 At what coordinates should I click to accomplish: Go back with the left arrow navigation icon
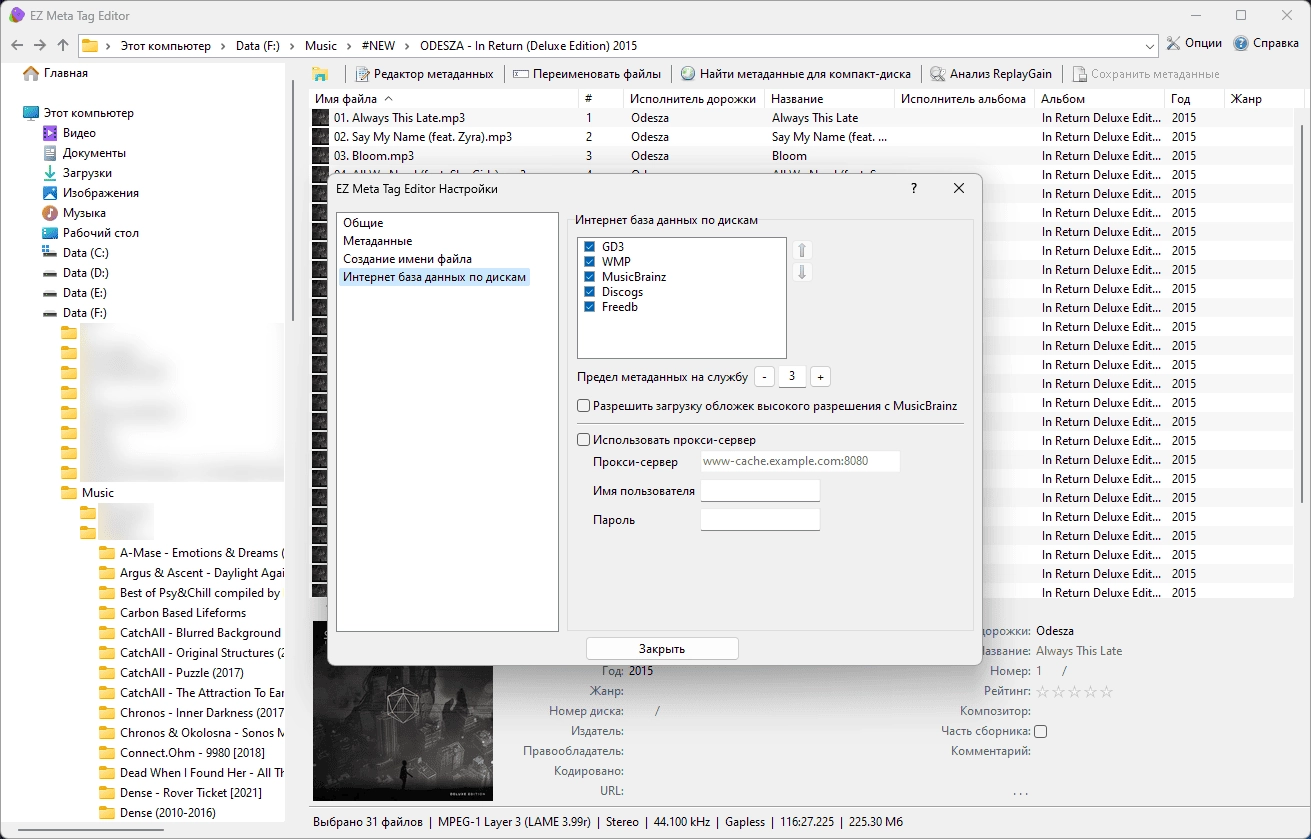[x=16, y=45]
